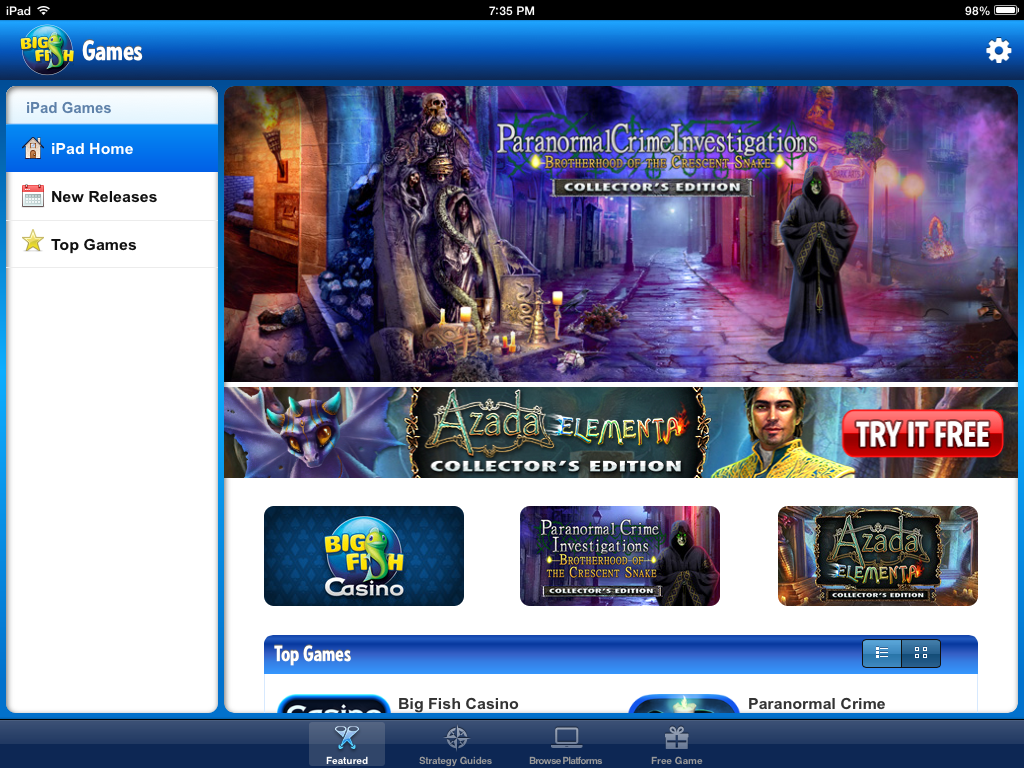1024x768 pixels.
Task: Tap the iPad Games sidebar header
Action: [x=112, y=106]
